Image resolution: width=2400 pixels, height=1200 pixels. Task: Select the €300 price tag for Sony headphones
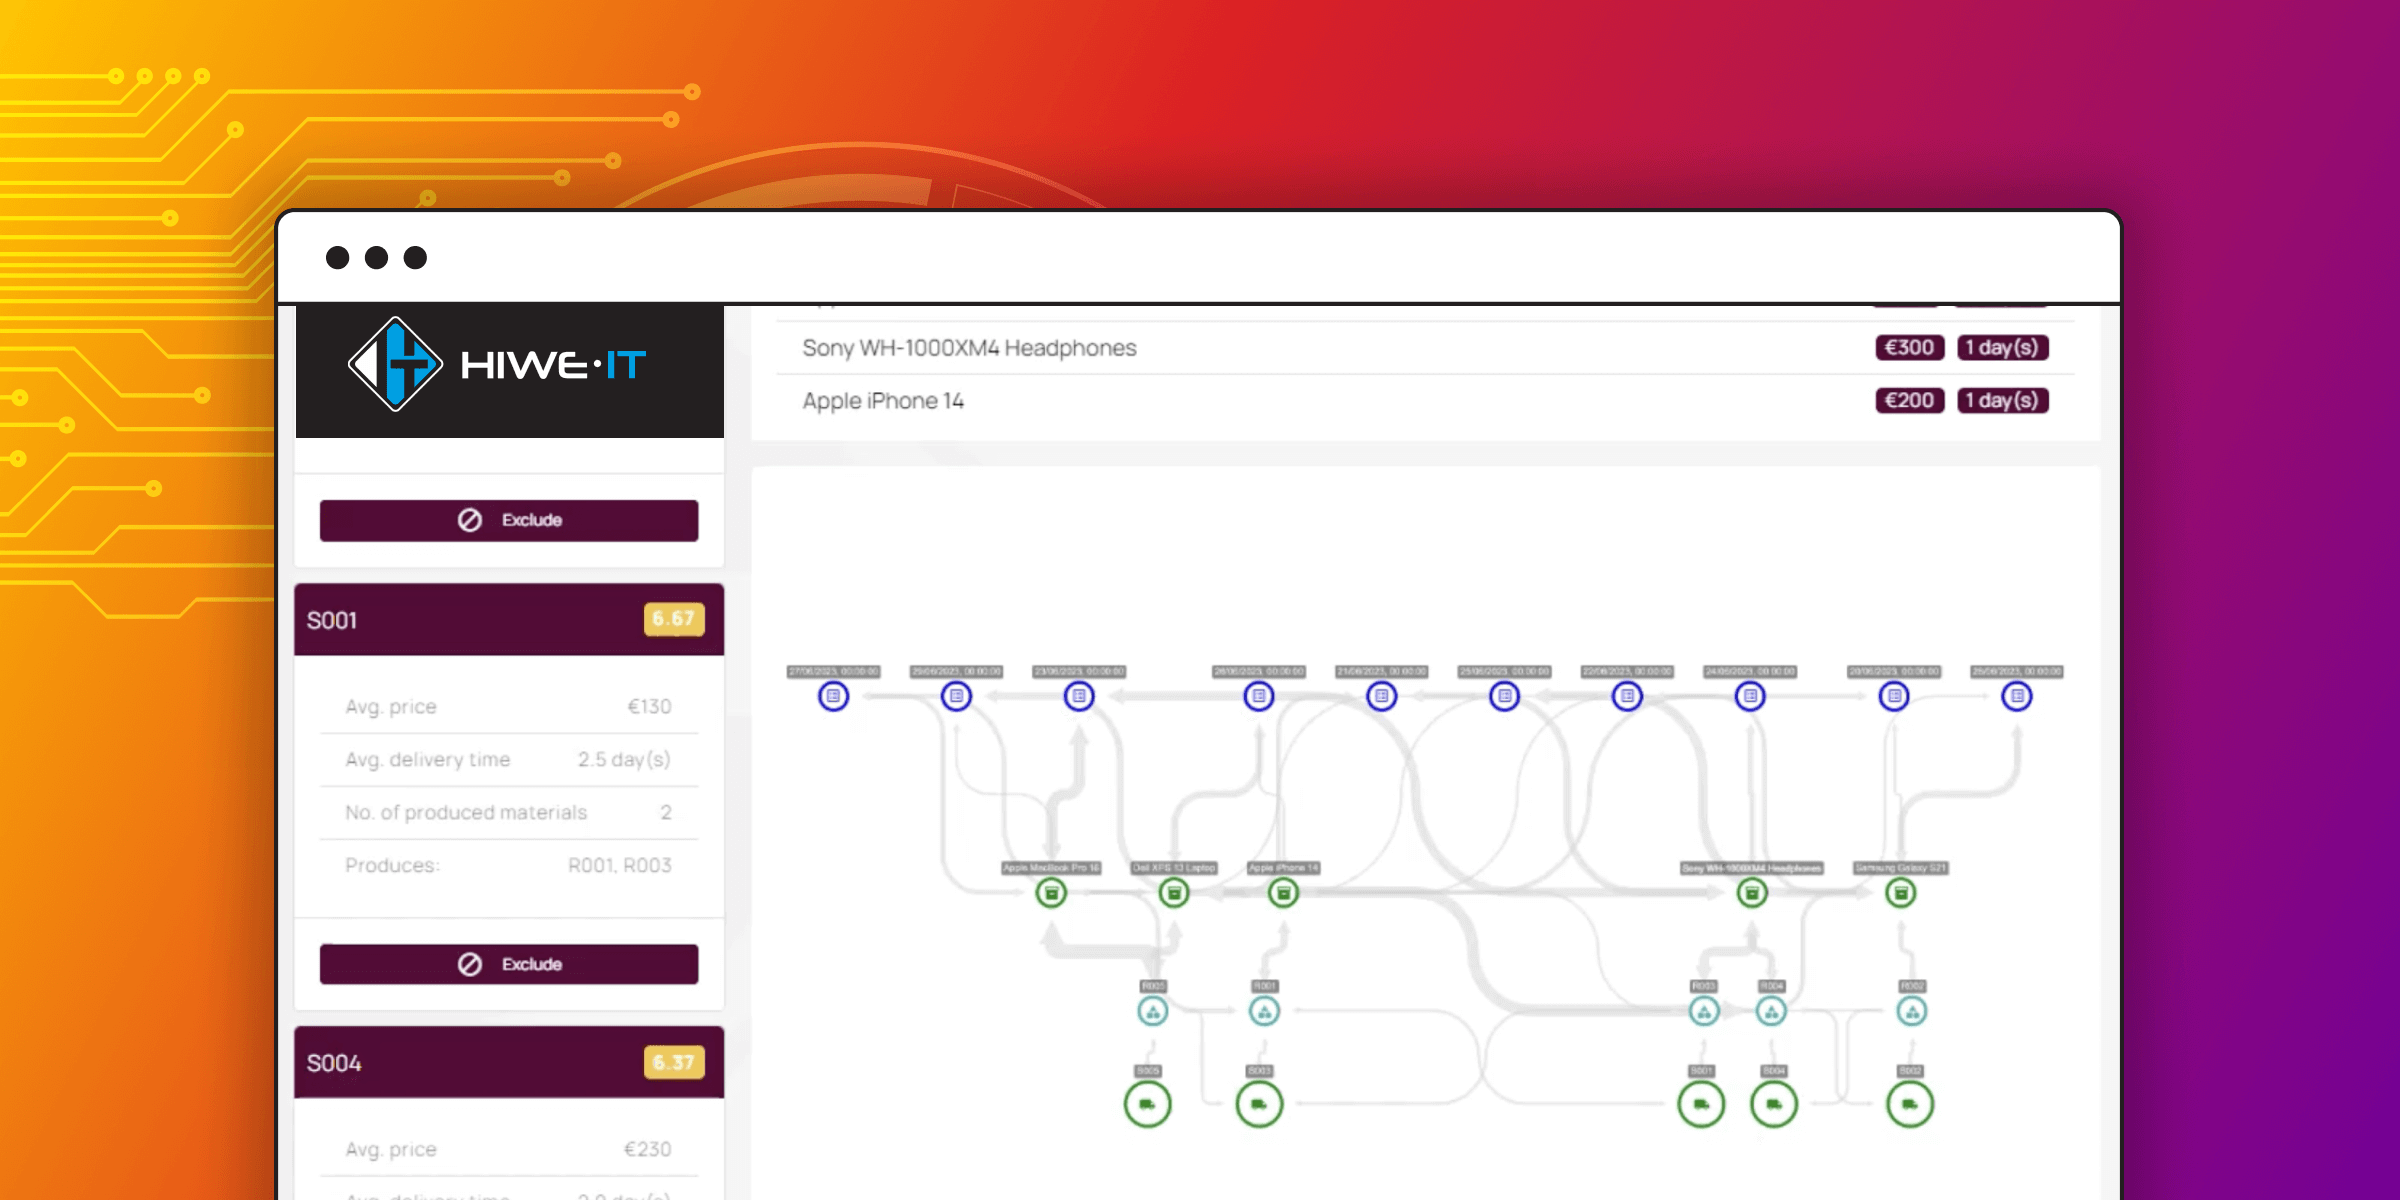(1908, 348)
